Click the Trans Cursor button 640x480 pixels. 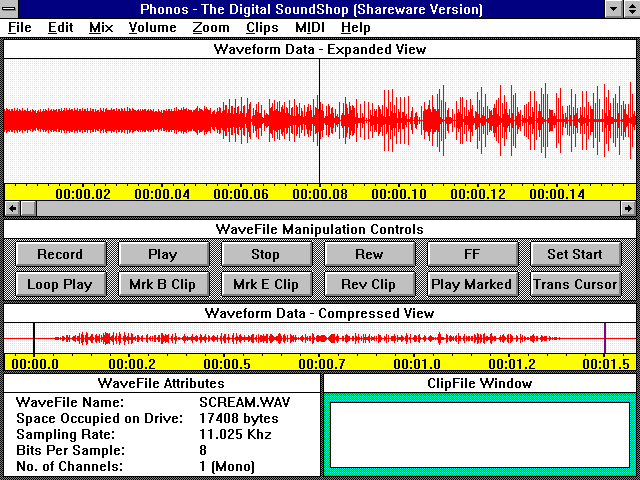click(575, 284)
